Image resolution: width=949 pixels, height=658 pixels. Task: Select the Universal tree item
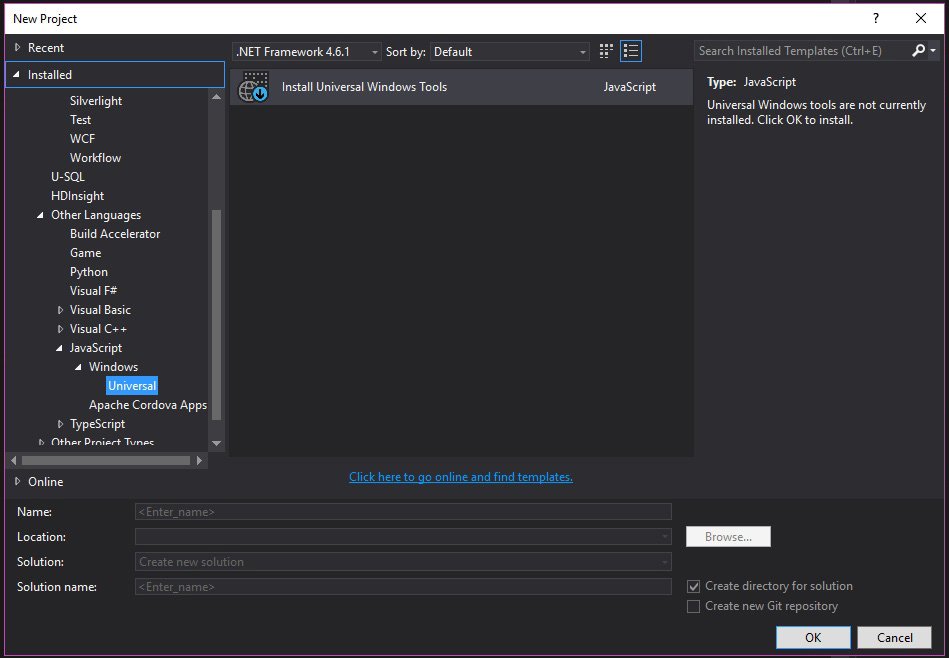(132, 386)
